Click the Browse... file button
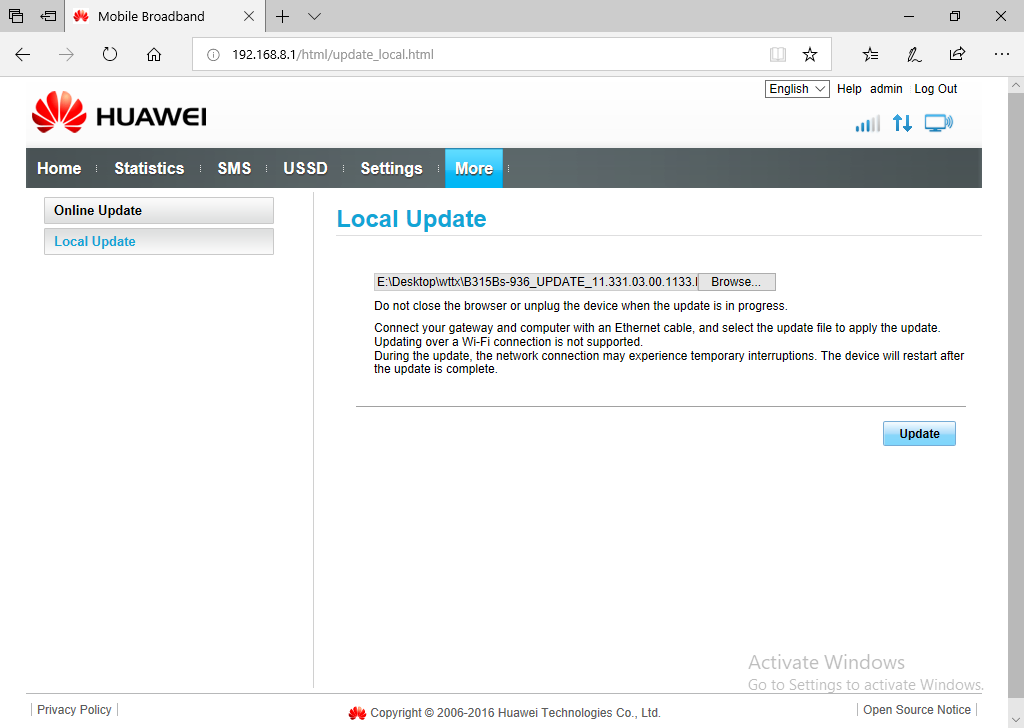Viewport: 1024px width, 728px height. 737,282
